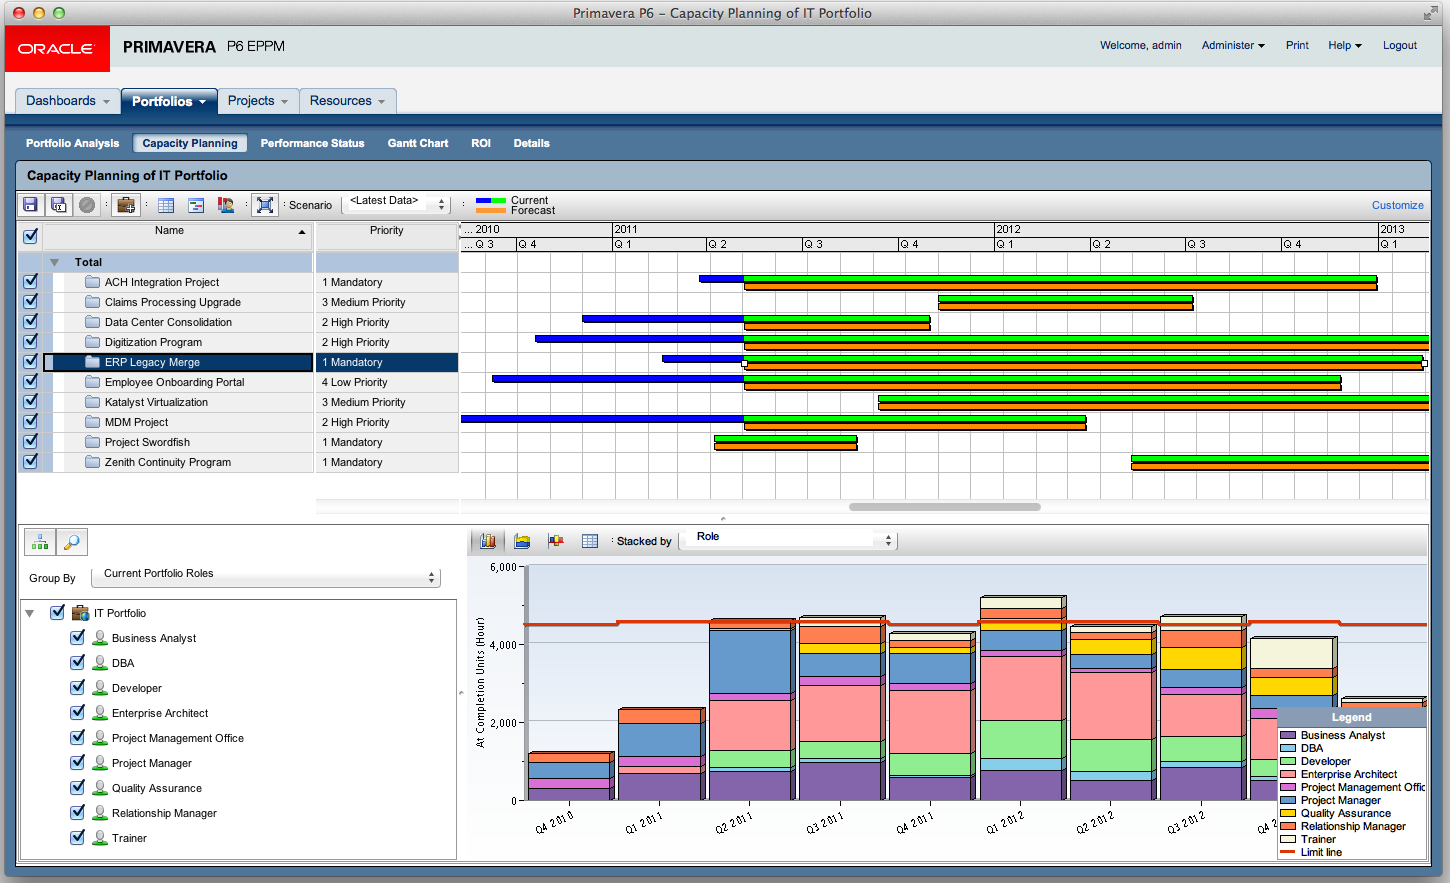The width and height of the screenshot is (1450, 883).
Task: Click the add project briefcase icon
Action: pos(126,205)
